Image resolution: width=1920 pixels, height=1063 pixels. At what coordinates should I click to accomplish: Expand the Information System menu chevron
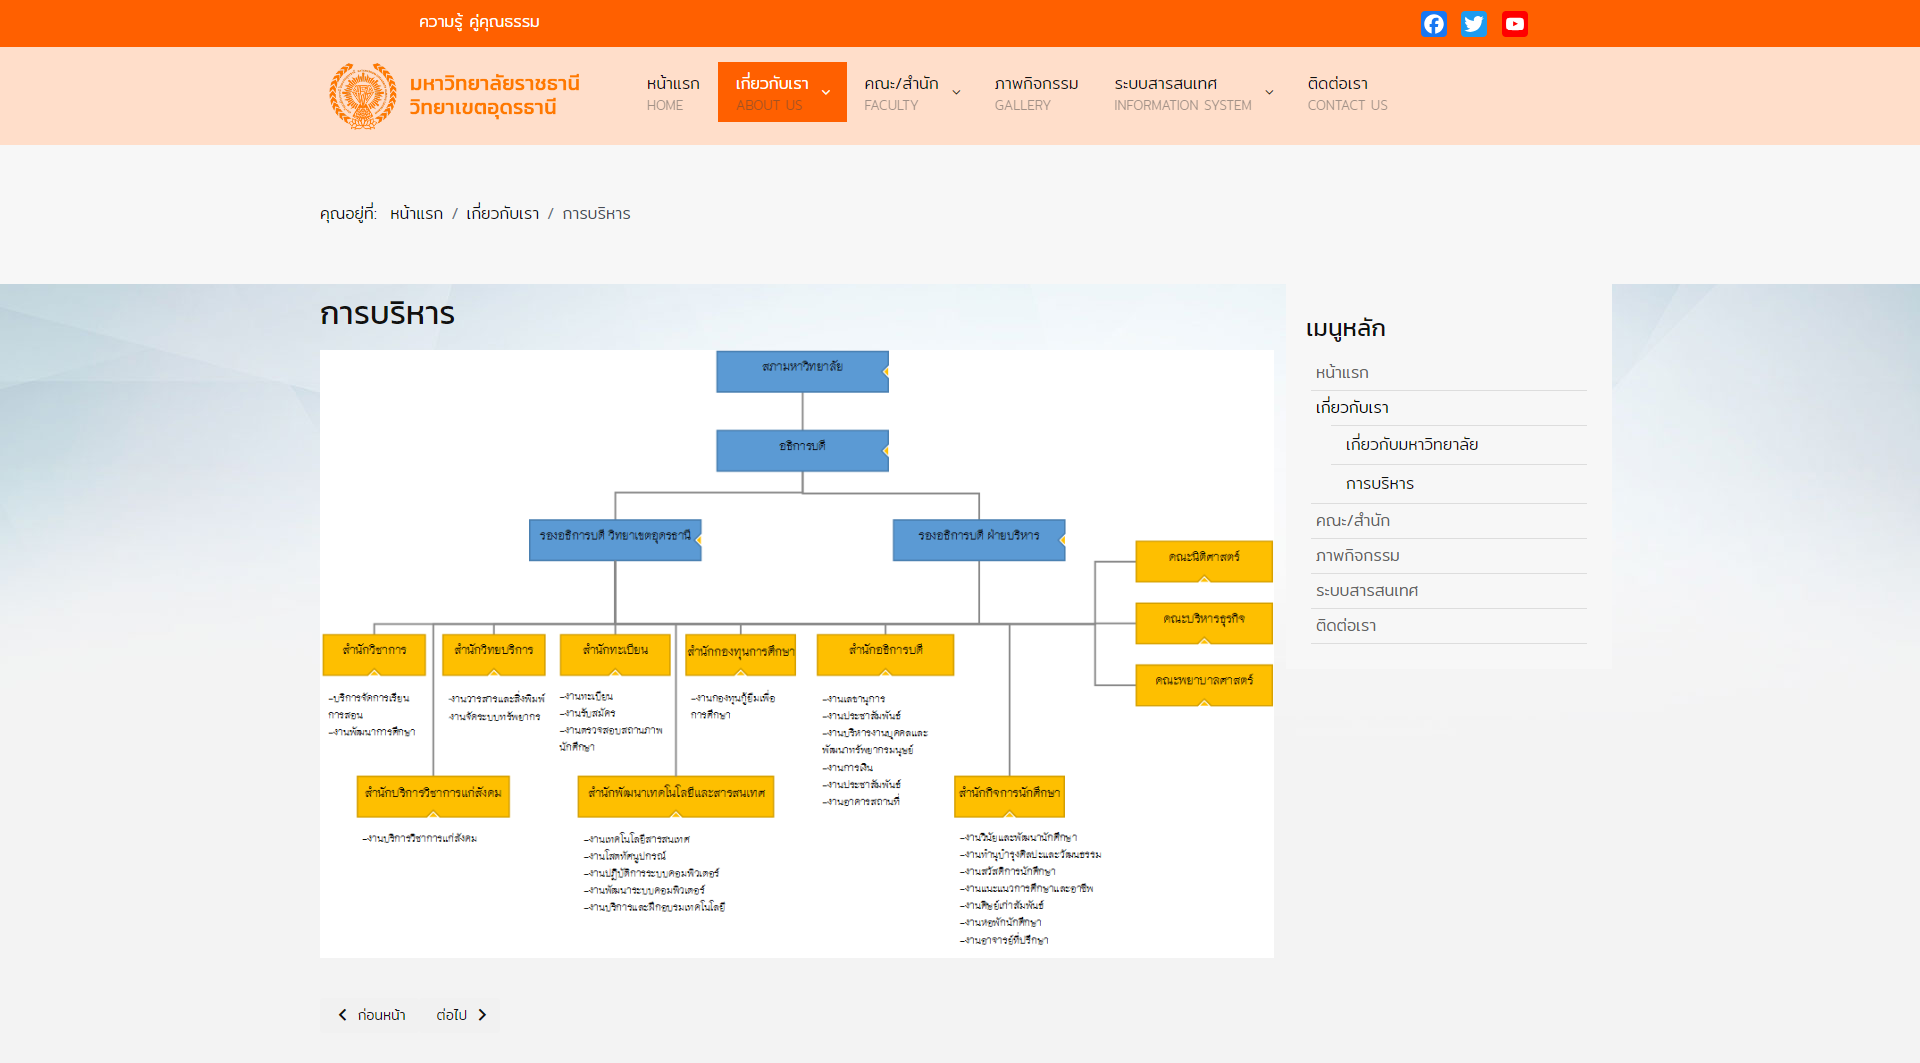click(1269, 93)
